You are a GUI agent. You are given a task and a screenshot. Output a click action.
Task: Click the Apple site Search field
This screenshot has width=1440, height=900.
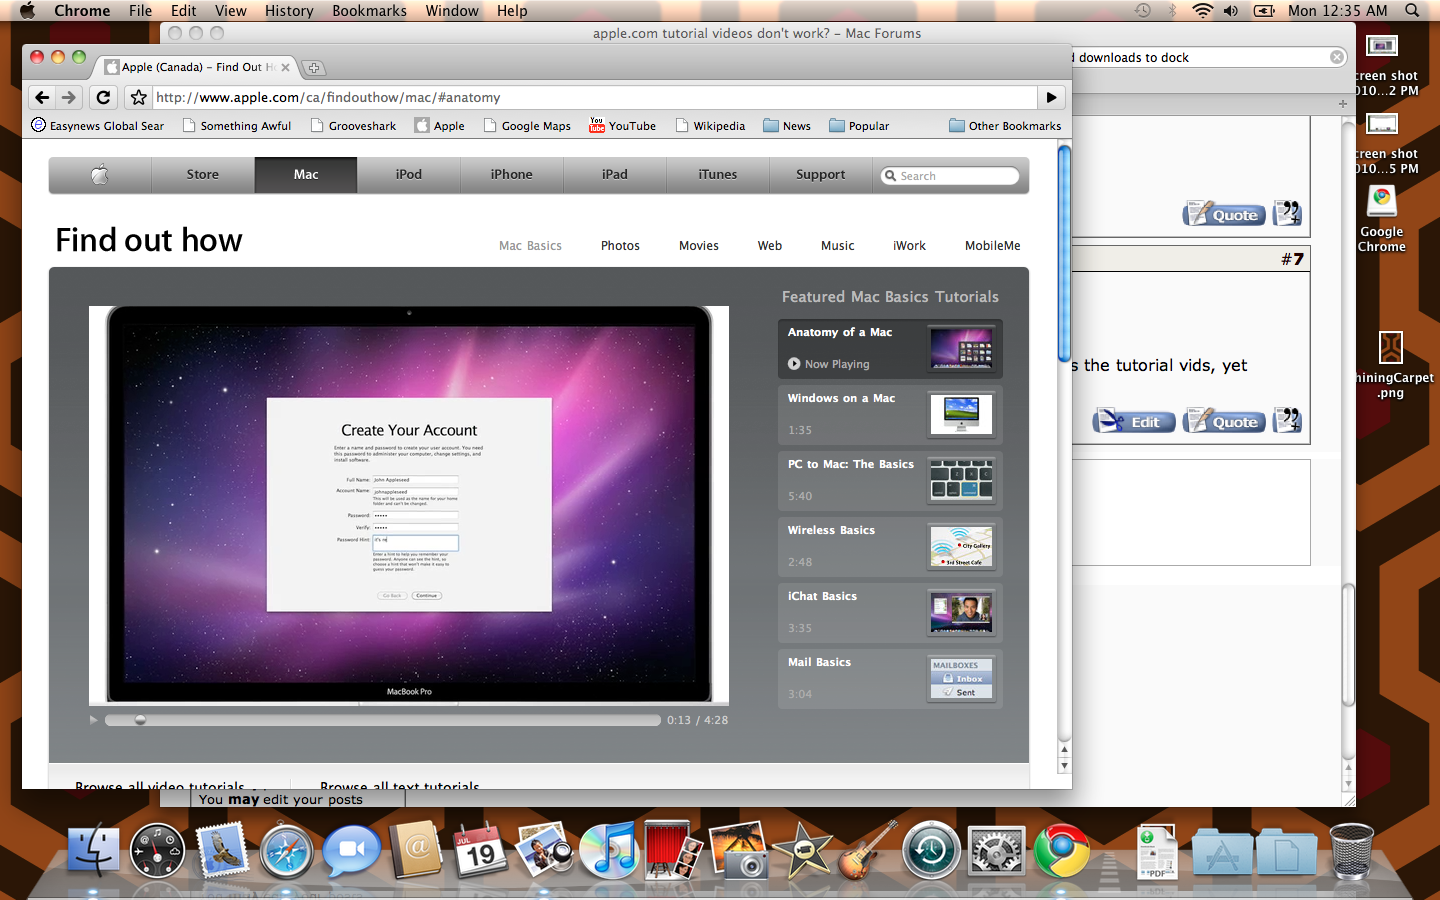tap(949, 176)
